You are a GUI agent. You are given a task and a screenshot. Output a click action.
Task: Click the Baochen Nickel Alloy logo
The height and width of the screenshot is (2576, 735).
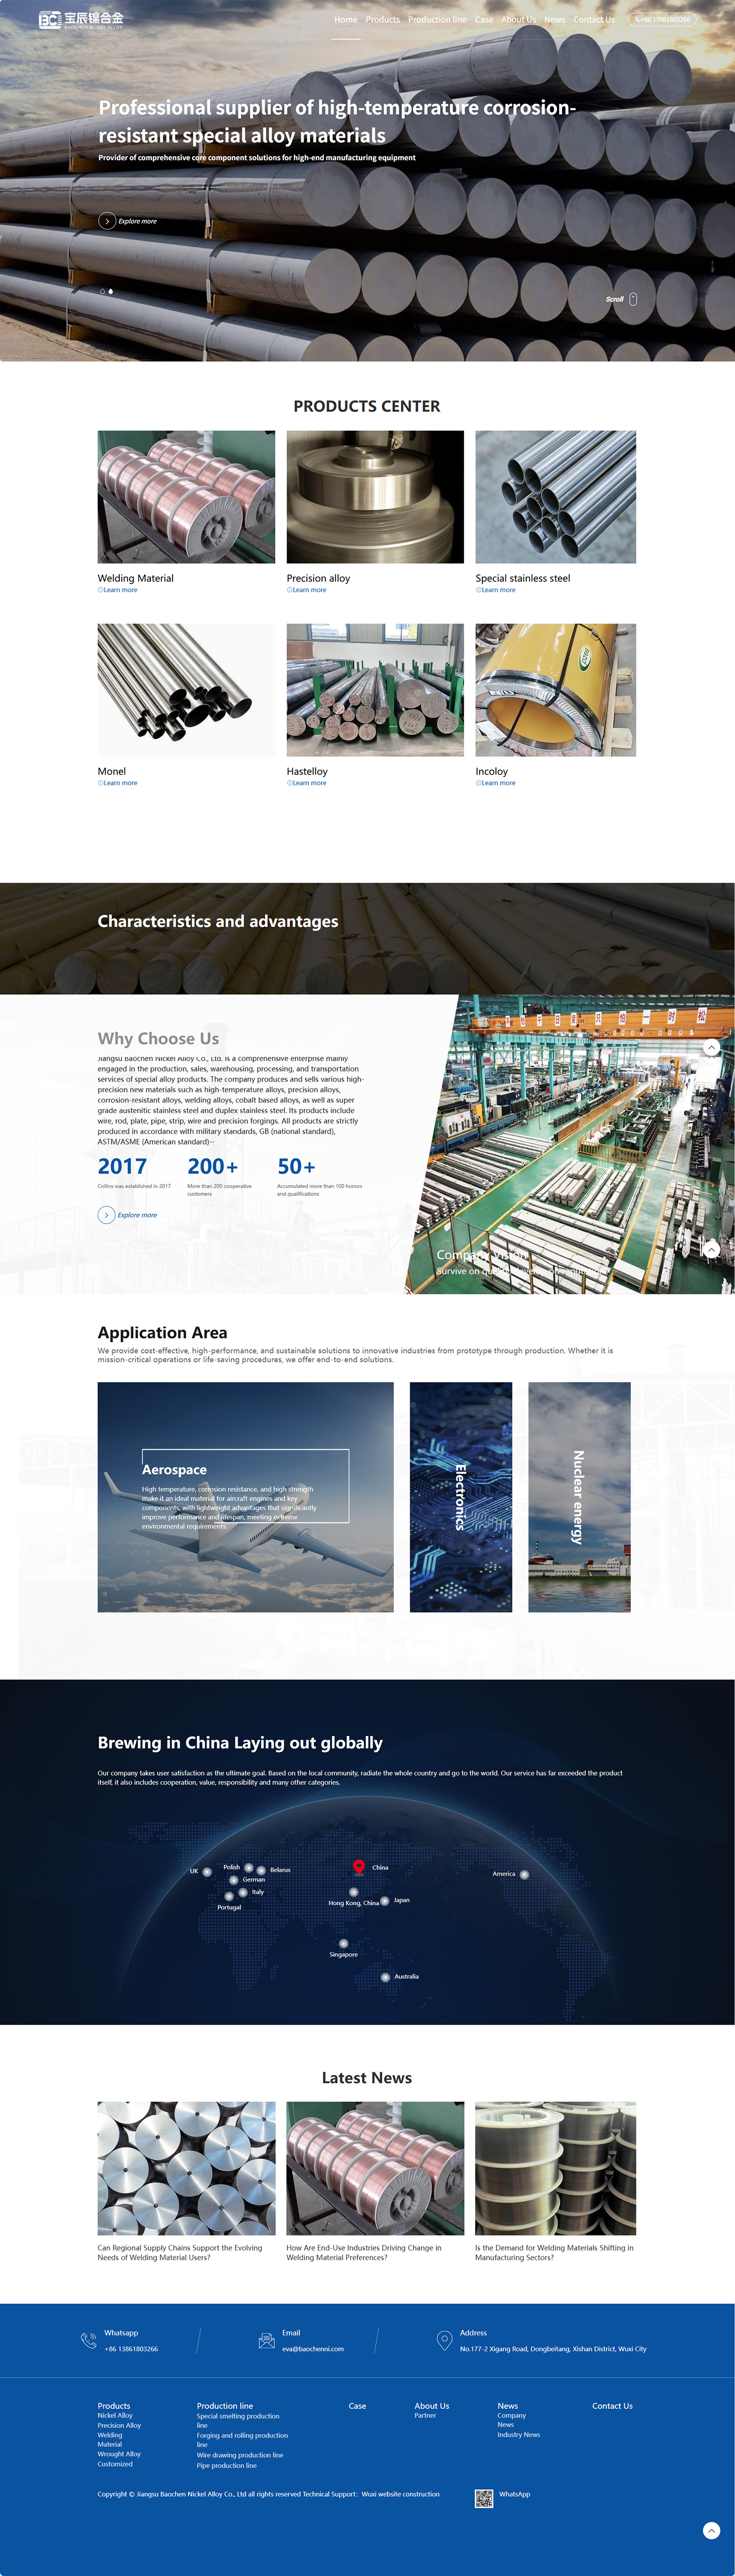point(81,20)
